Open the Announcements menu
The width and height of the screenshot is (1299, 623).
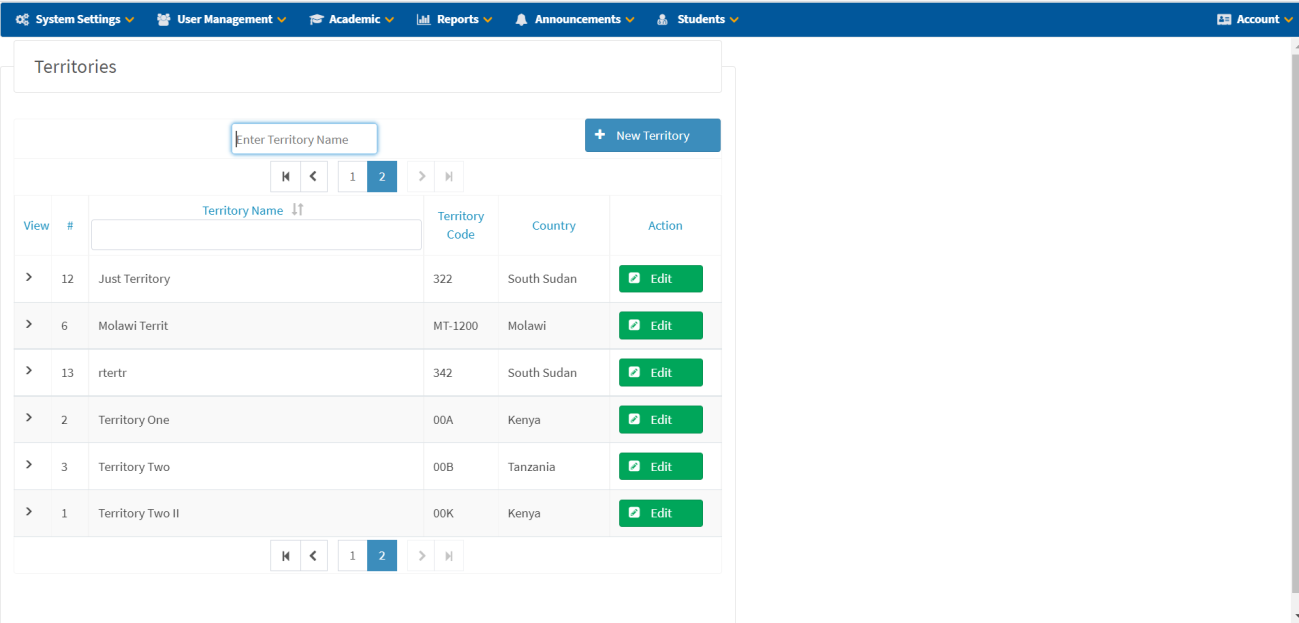coord(575,19)
